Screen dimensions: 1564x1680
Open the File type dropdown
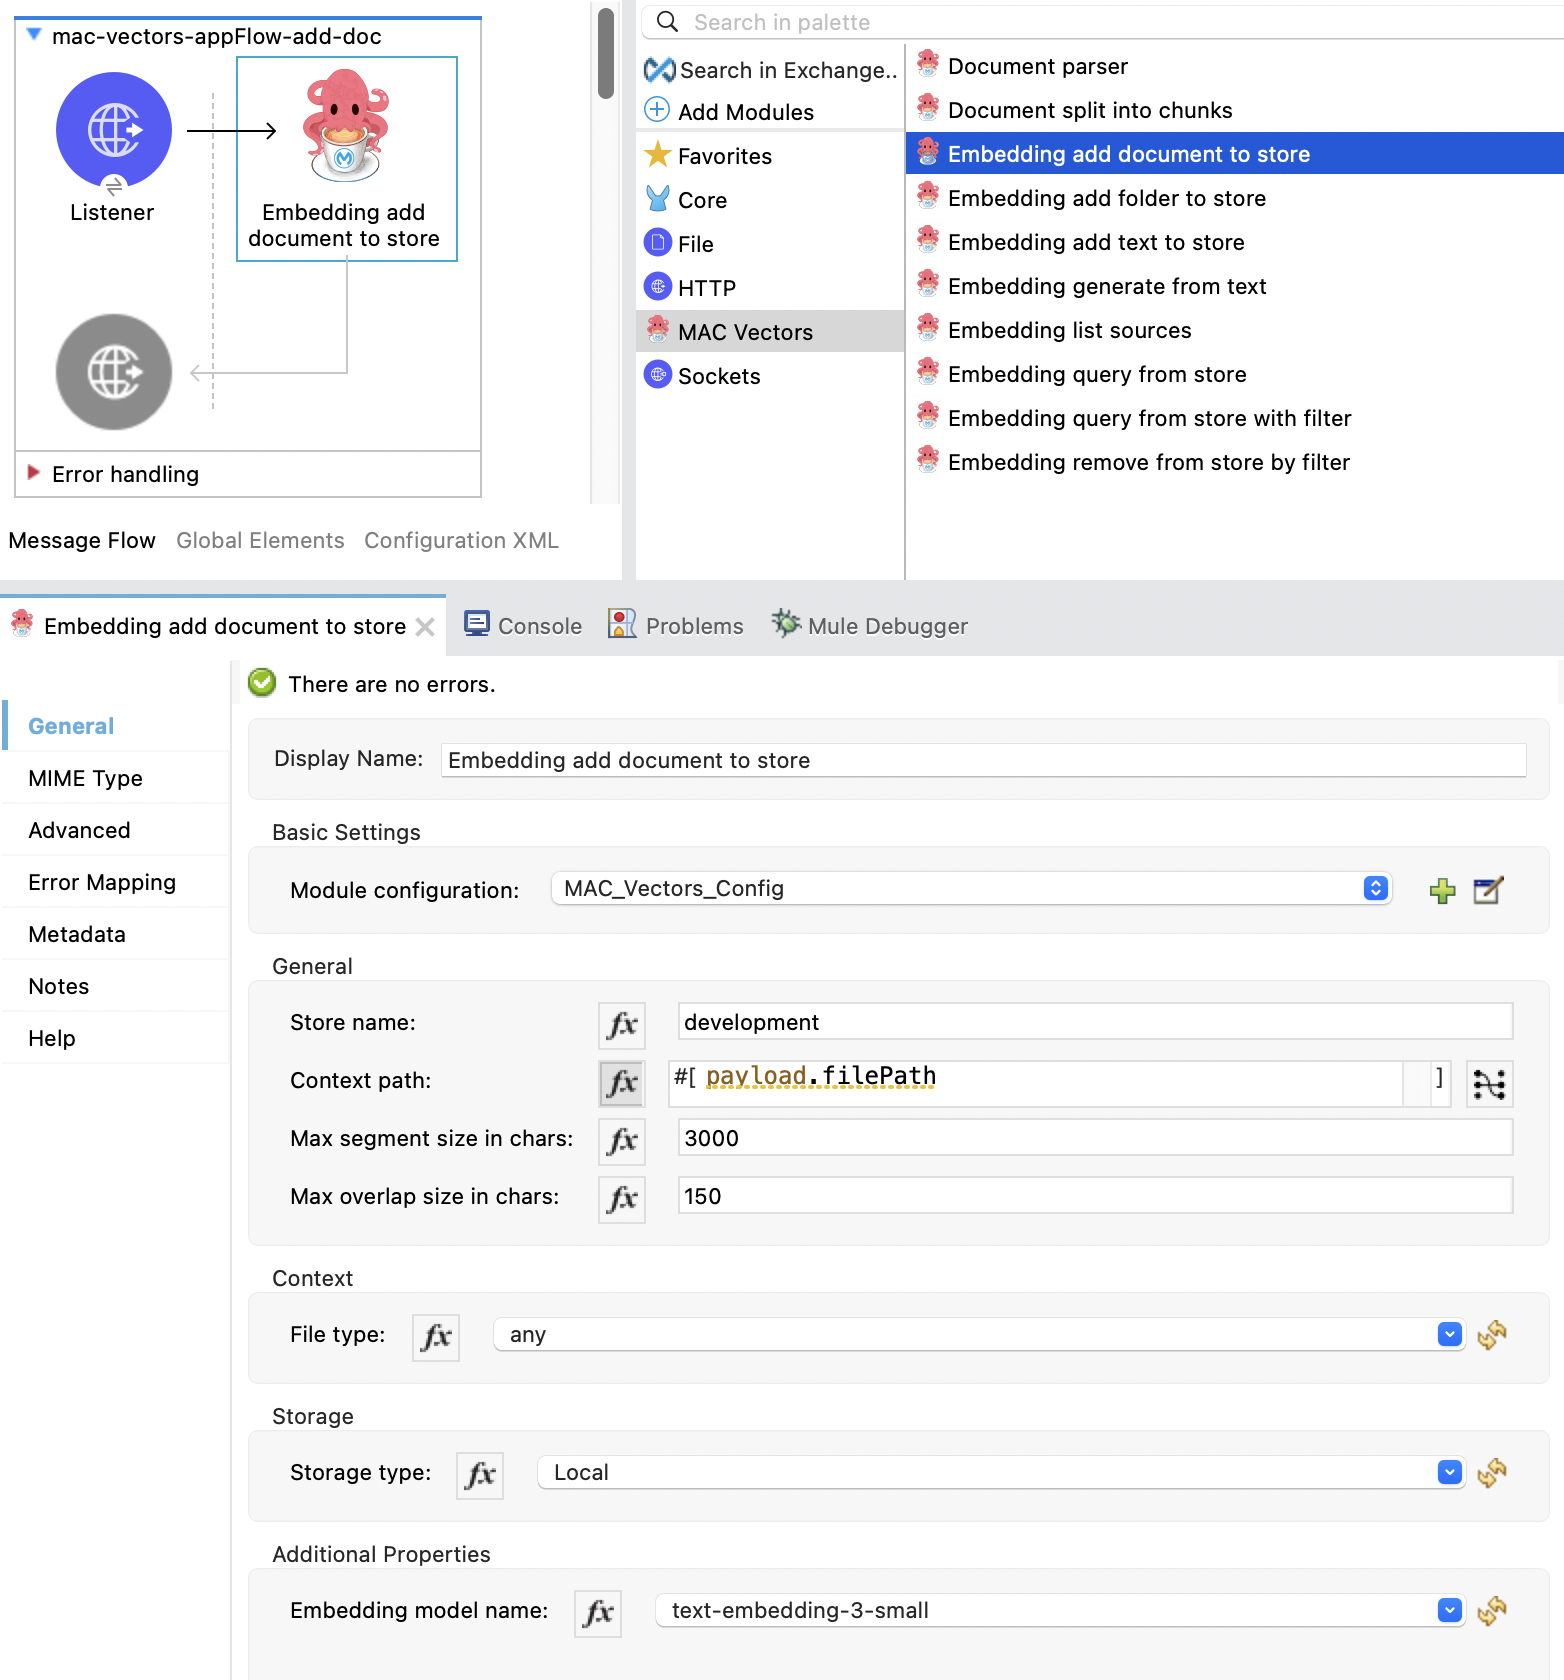point(980,1334)
